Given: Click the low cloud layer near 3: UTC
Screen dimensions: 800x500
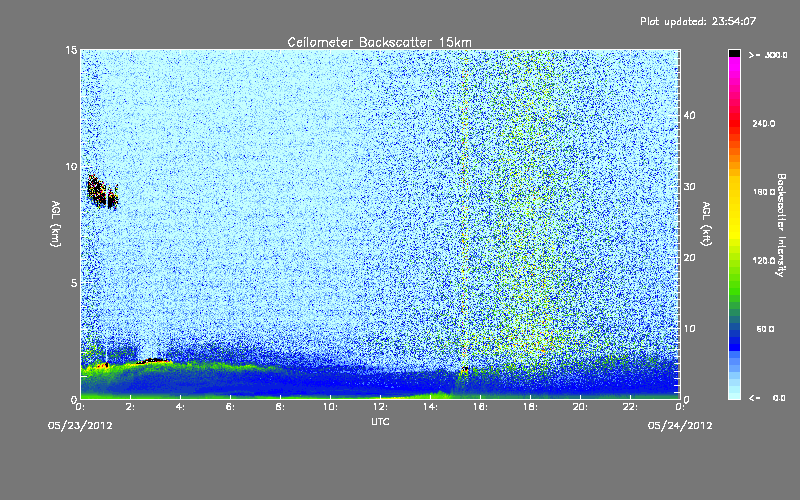Looking at the screenshot, I should tap(154, 361).
